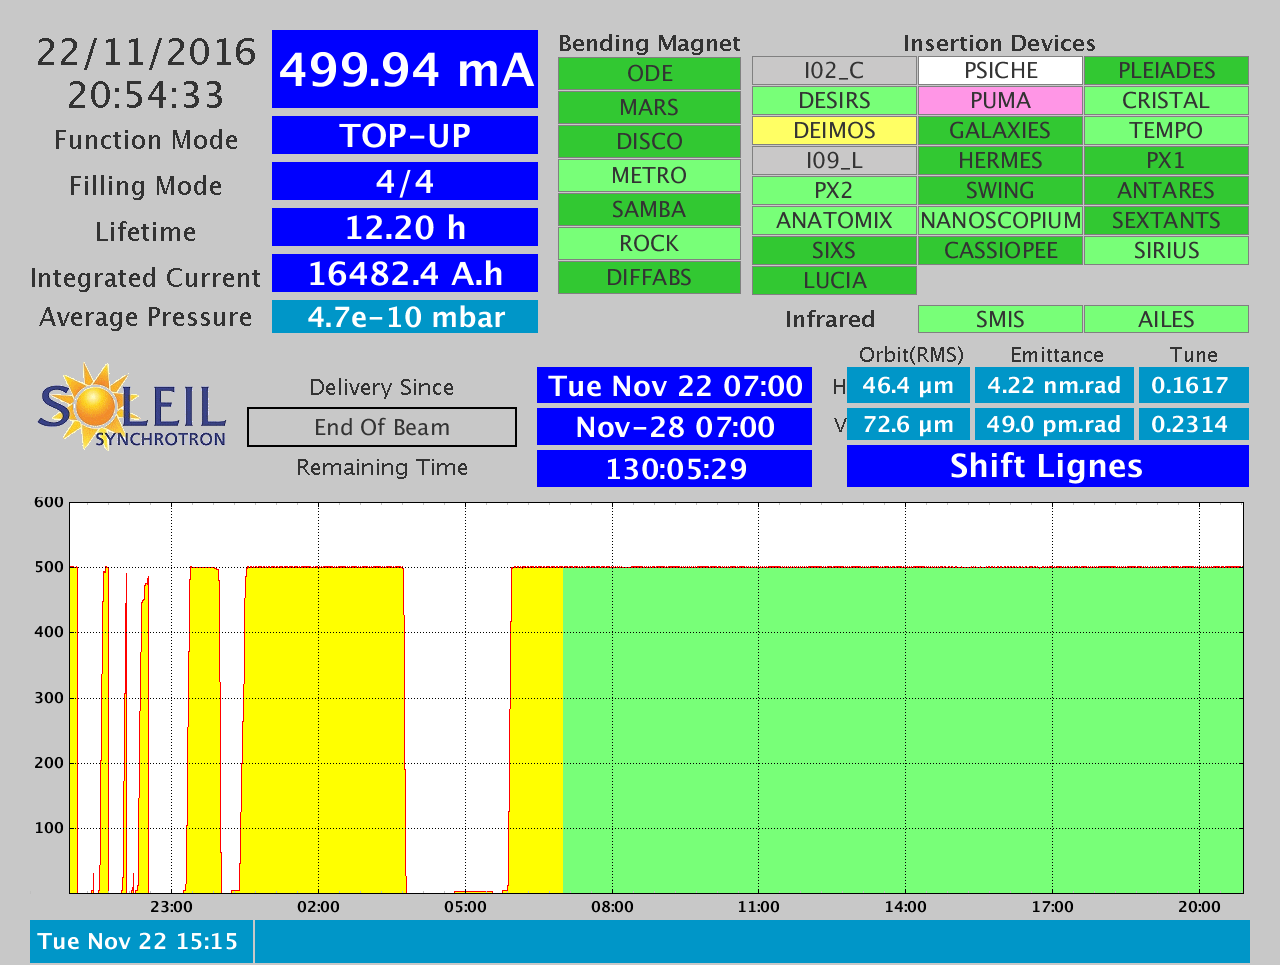Select the SMIS infrared beamline
This screenshot has width=1280, height=965.
point(1000,319)
